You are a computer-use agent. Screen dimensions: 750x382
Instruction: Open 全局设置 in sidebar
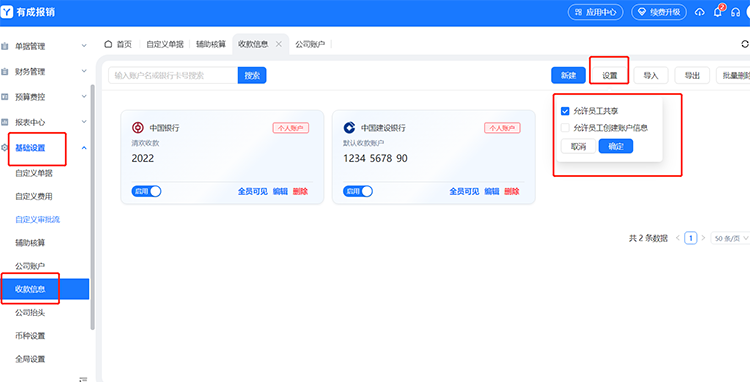(30, 359)
